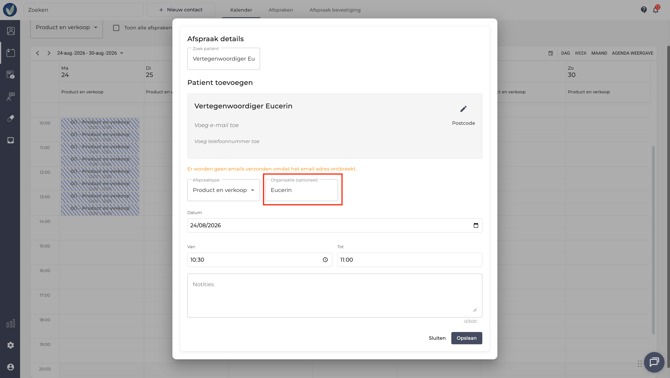
Task: Click the 10:00 Product en verkoop appointment block
Action: tap(100, 124)
